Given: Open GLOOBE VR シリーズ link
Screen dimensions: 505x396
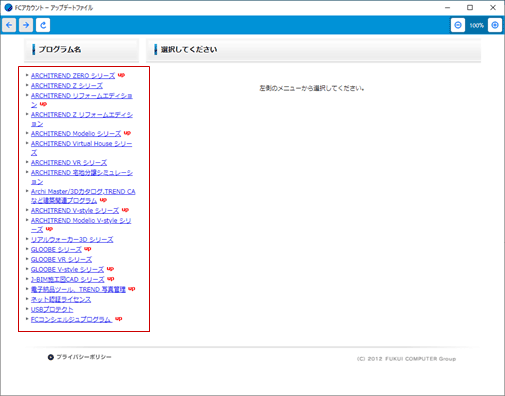Looking at the screenshot, I should pos(61,260).
